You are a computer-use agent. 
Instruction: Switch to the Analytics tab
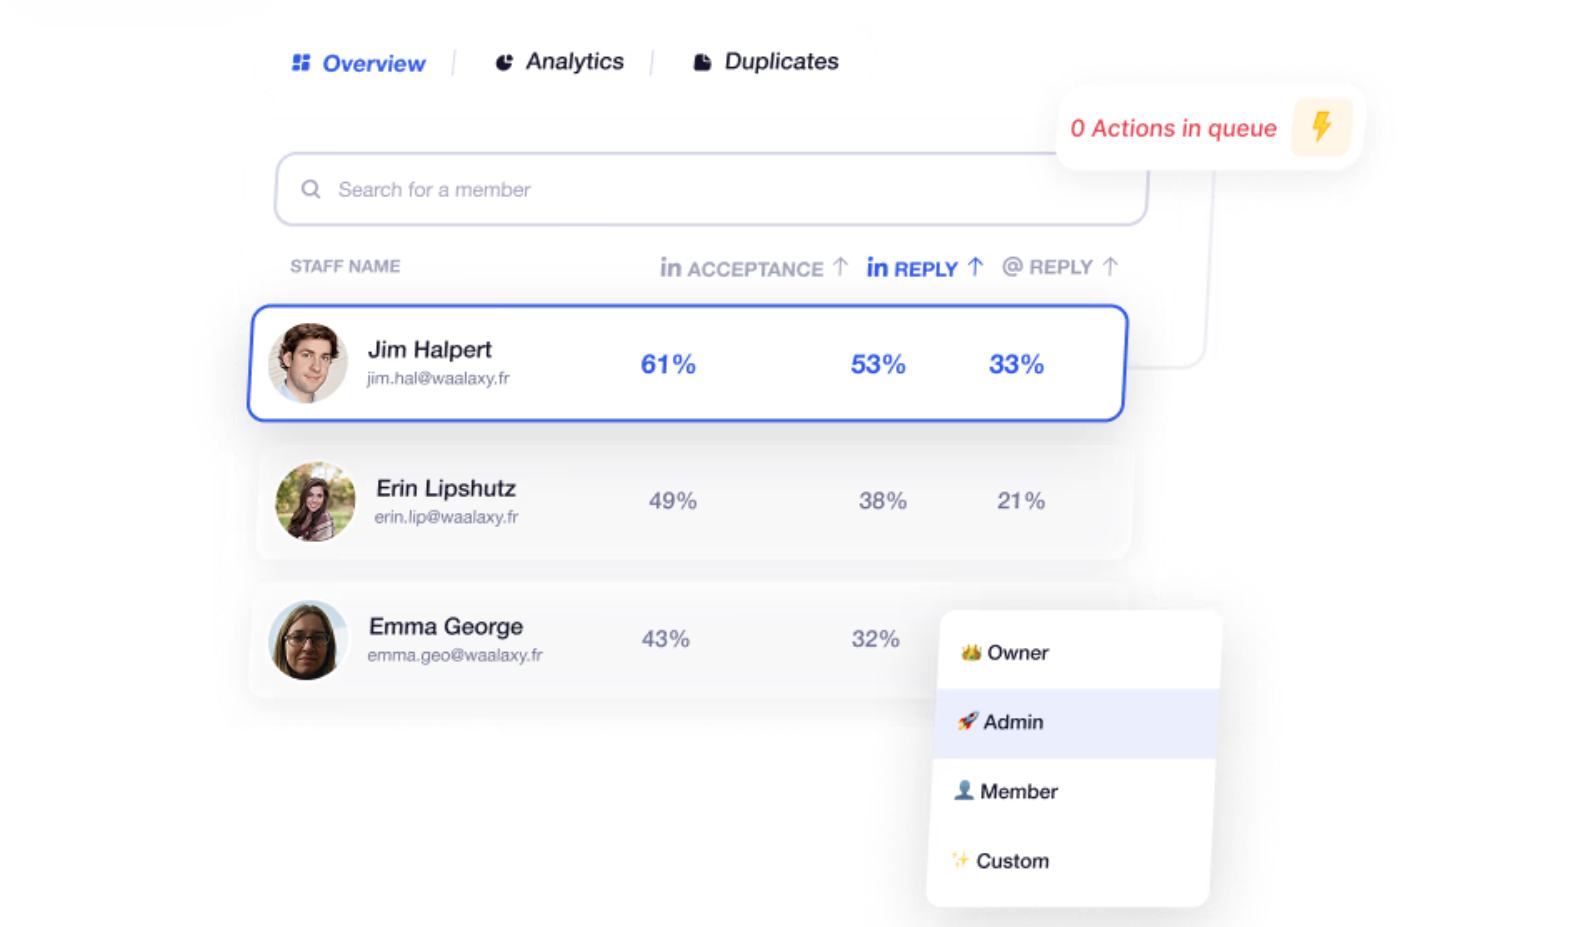click(x=559, y=62)
